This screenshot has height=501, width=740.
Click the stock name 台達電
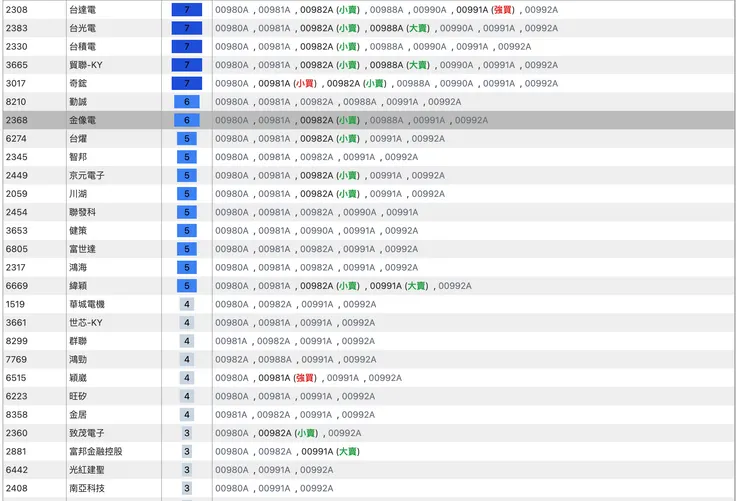tap(83, 10)
